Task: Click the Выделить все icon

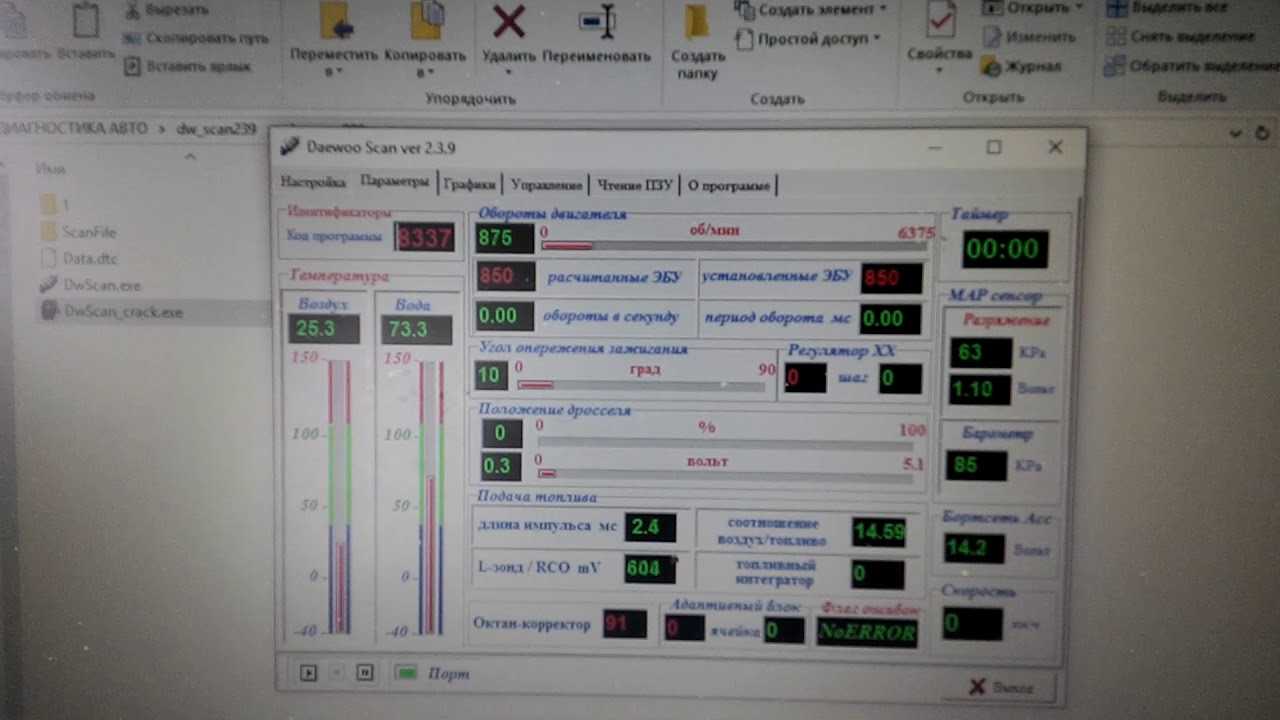Action: 1115,8
